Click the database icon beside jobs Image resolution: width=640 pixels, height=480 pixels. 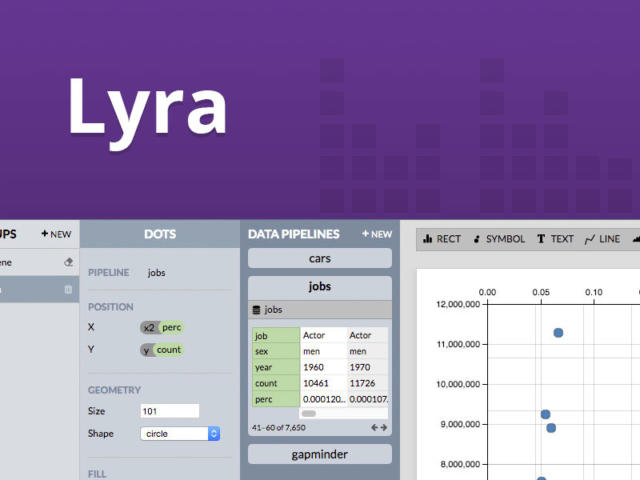point(256,310)
